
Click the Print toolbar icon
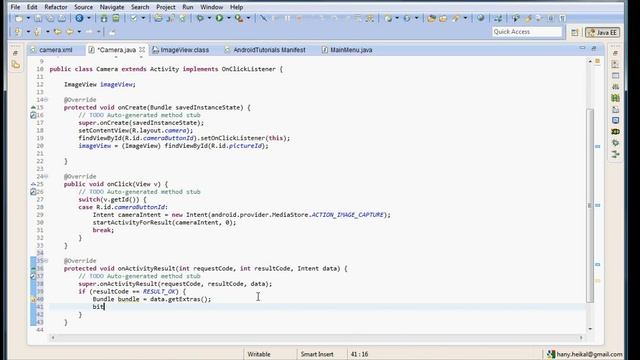pos(62,18)
